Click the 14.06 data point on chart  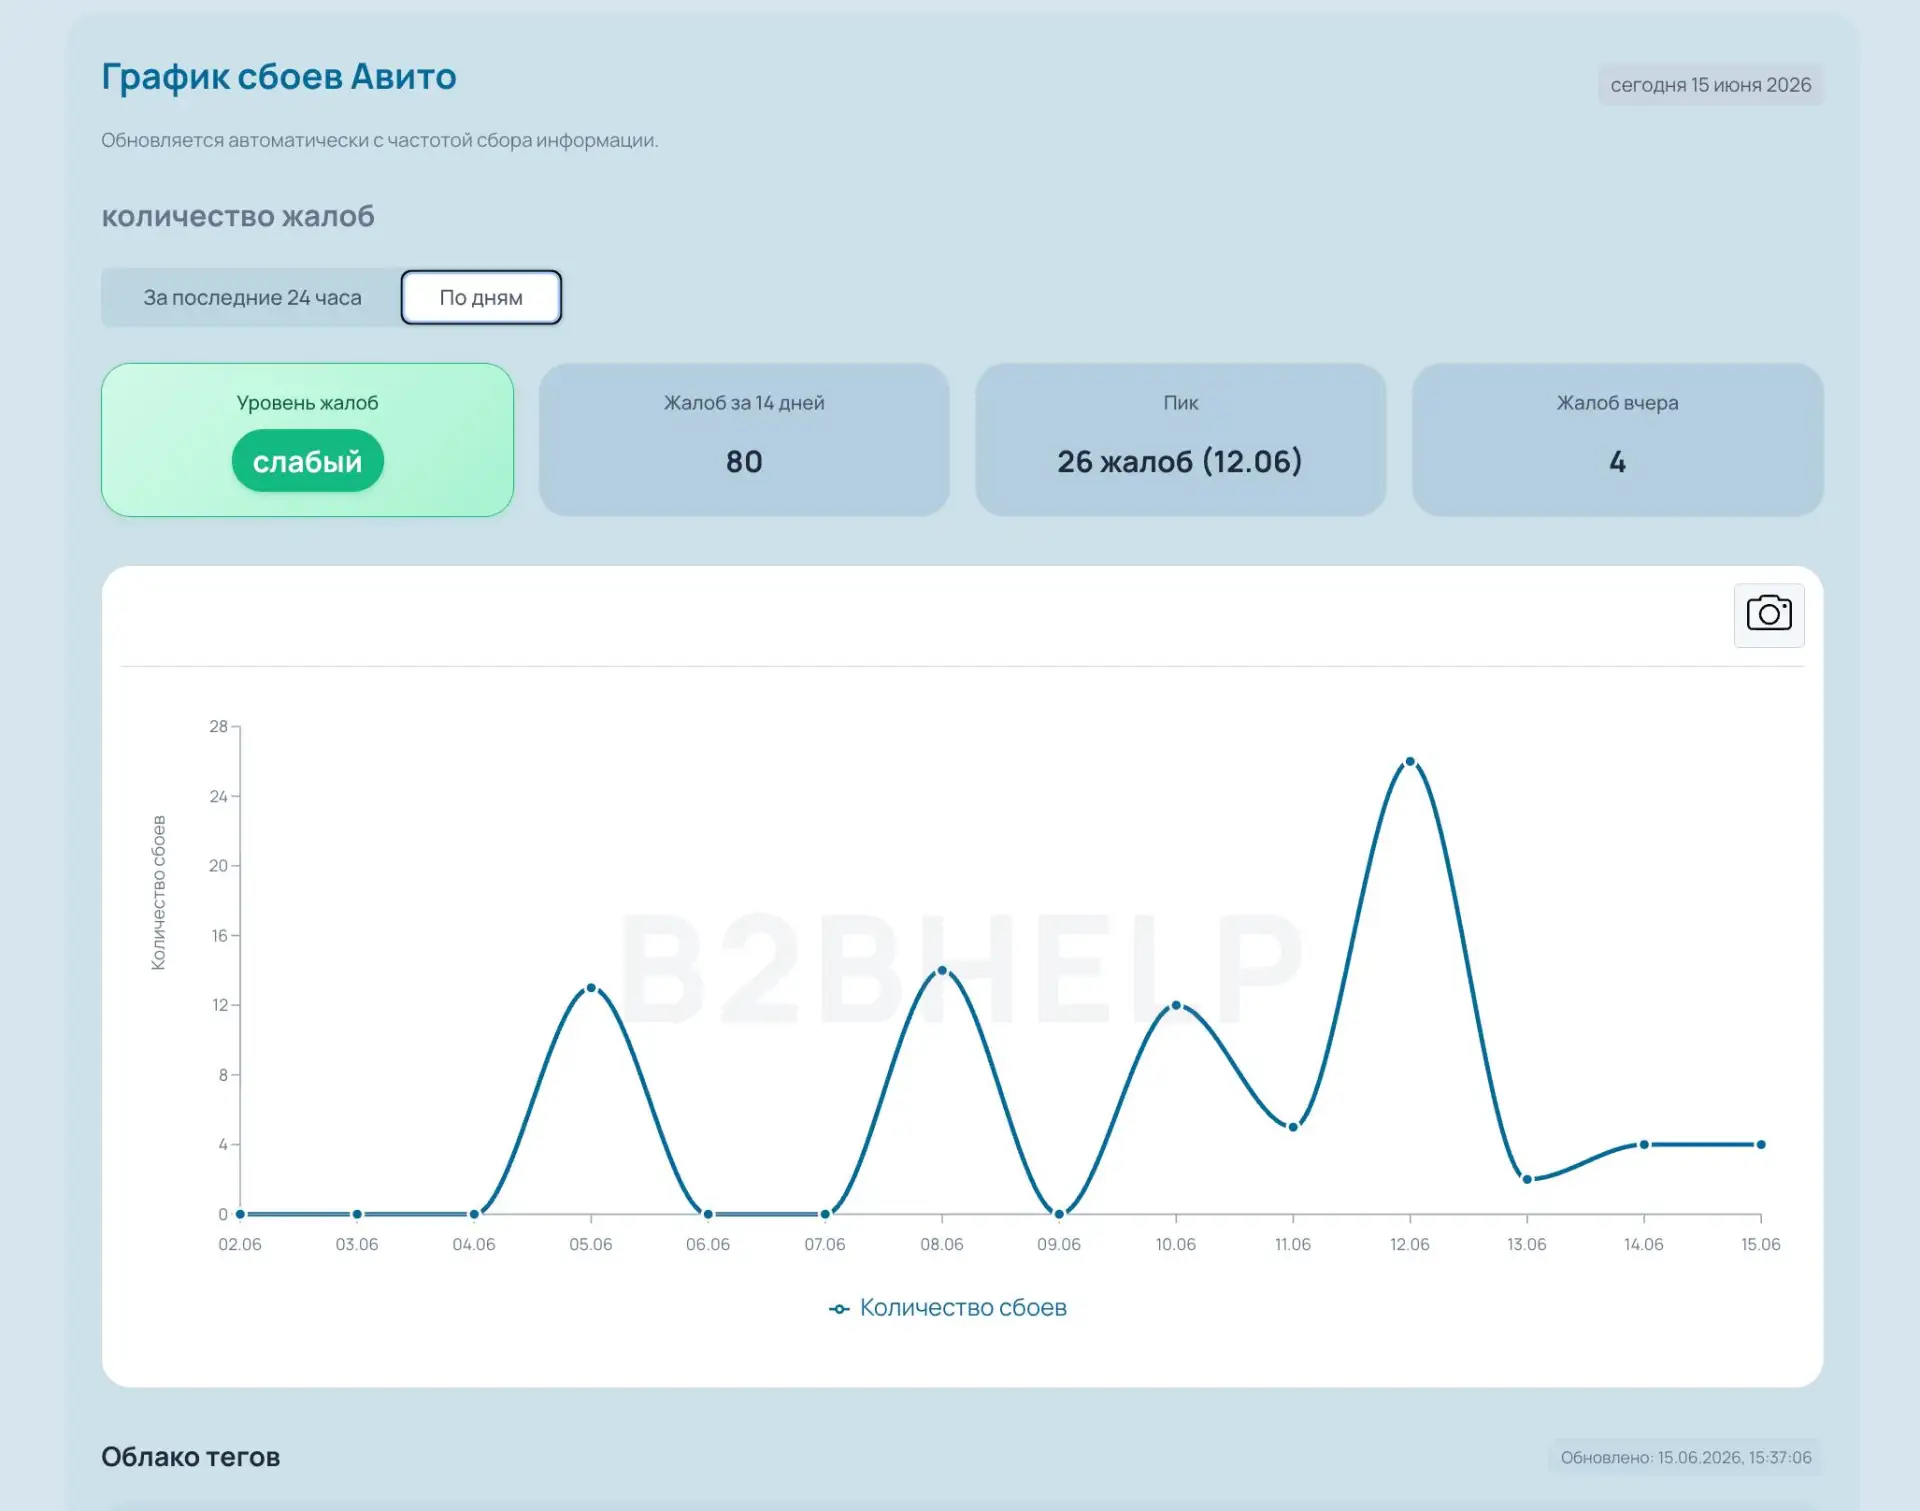pos(1644,1144)
